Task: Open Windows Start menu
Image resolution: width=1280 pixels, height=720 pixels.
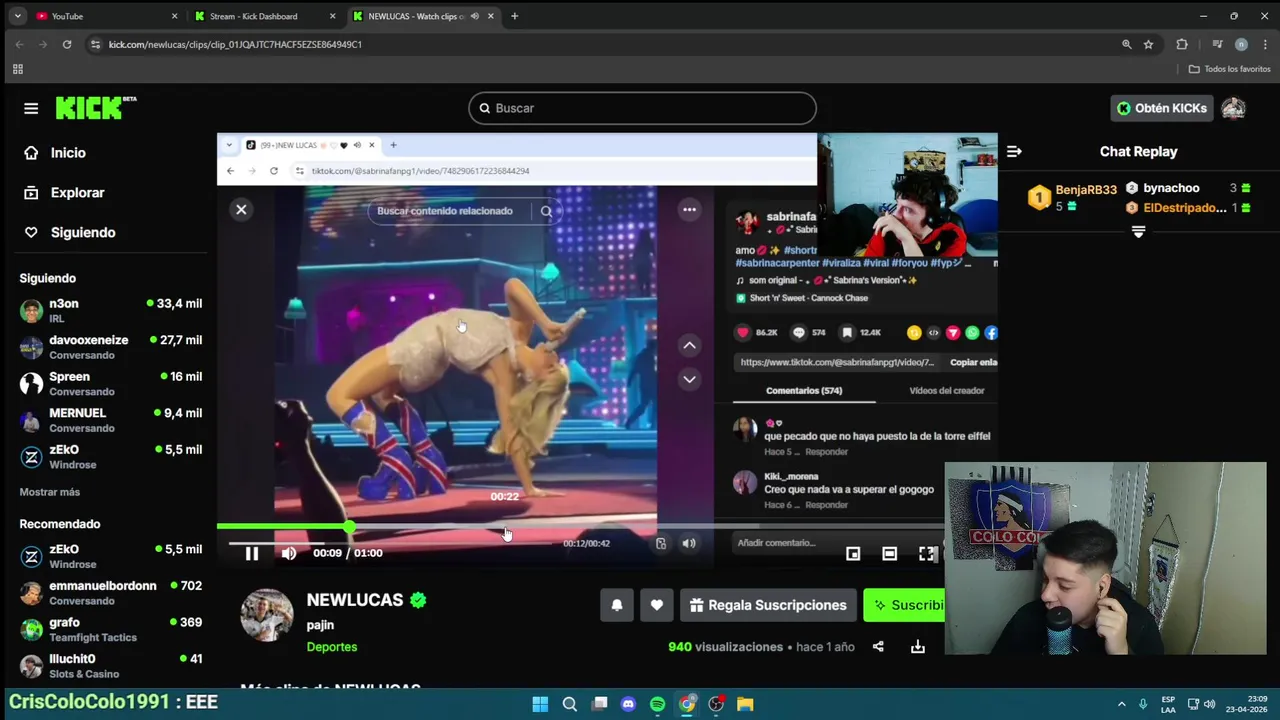Action: 540,704
